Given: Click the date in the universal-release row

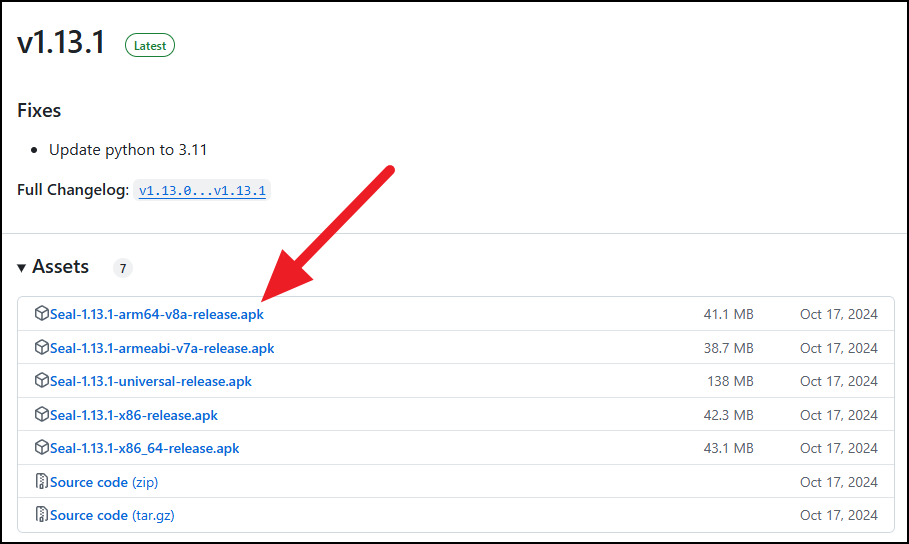Looking at the screenshot, I should [839, 382].
